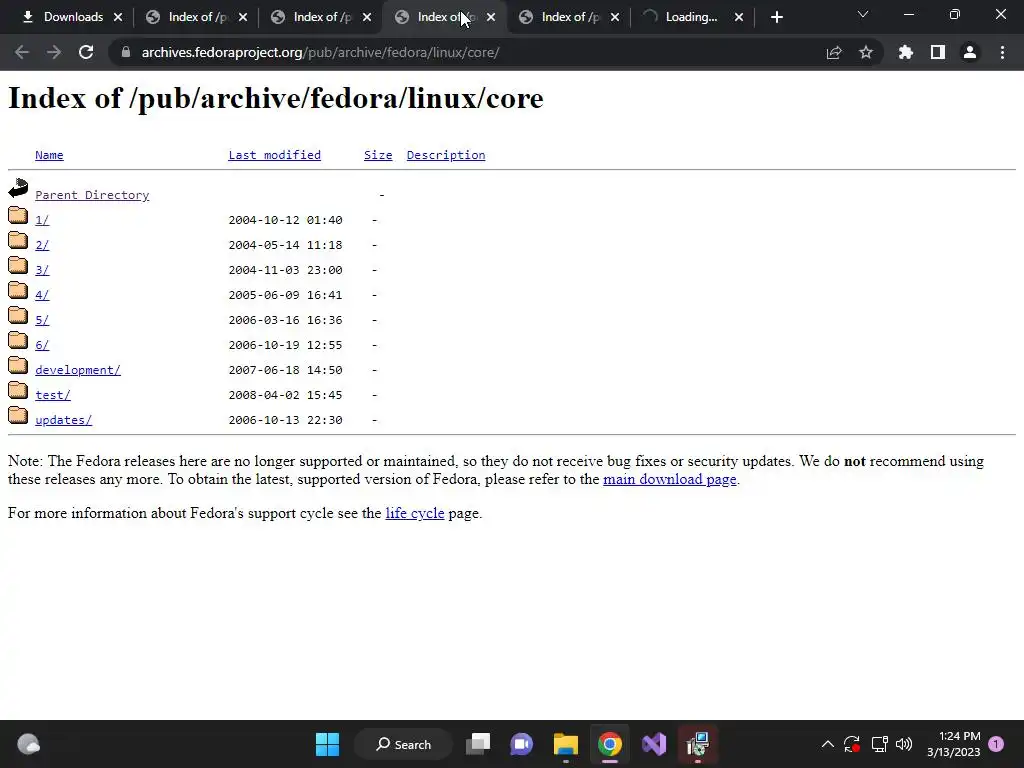Click the taskbar Search box
The image size is (1024, 768).
(404, 744)
